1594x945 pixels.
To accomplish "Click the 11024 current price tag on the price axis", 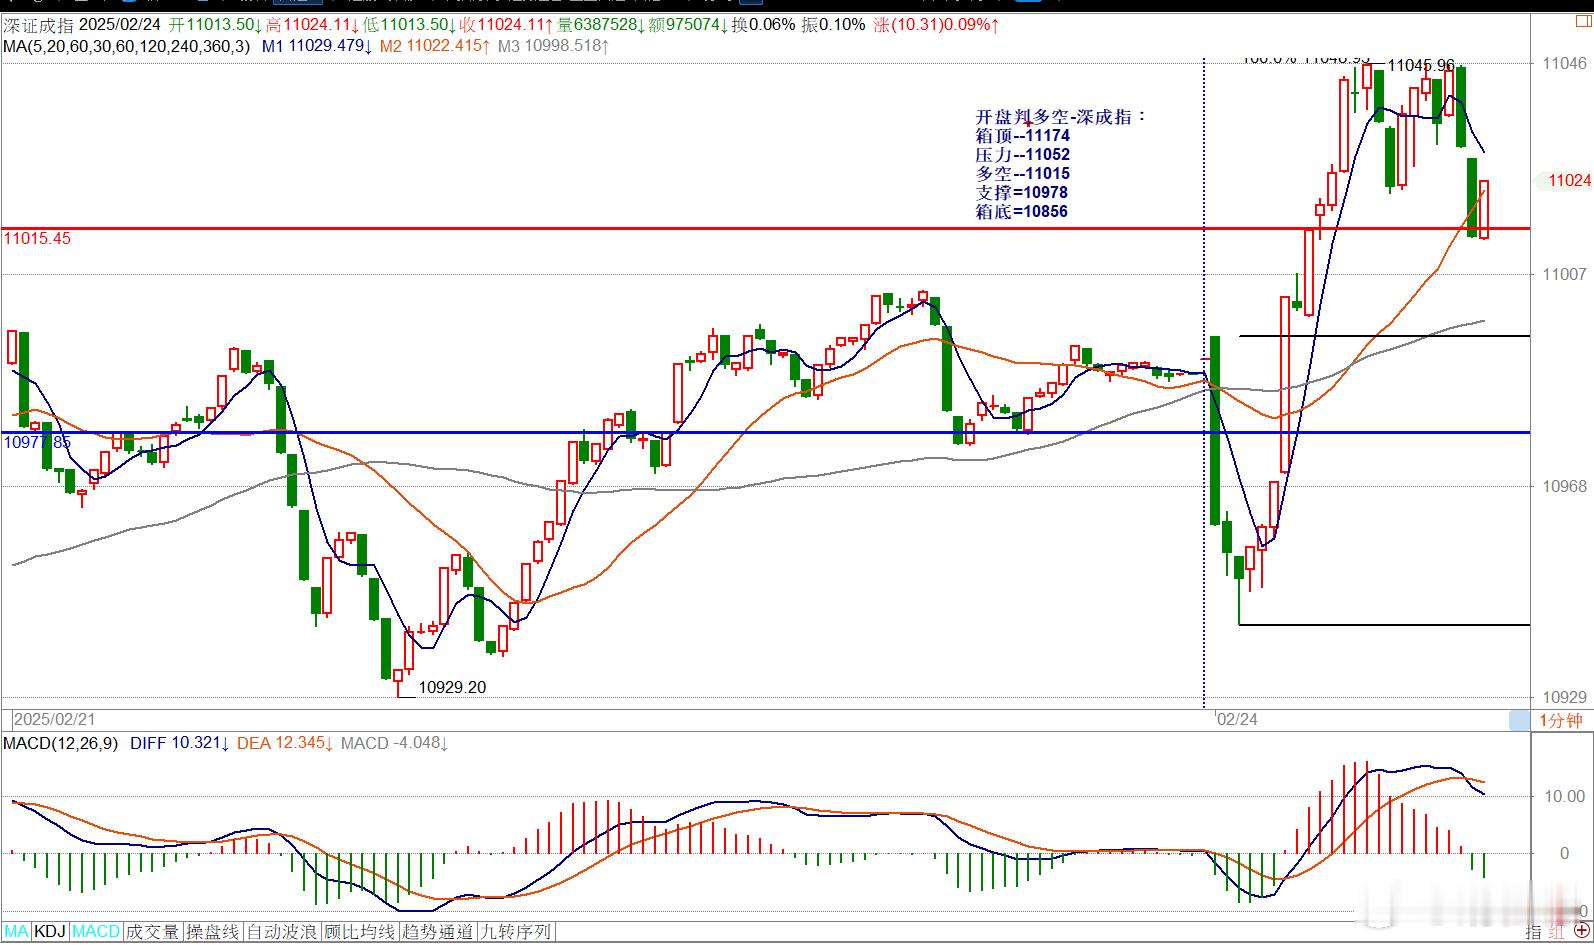I will point(1569,180).
